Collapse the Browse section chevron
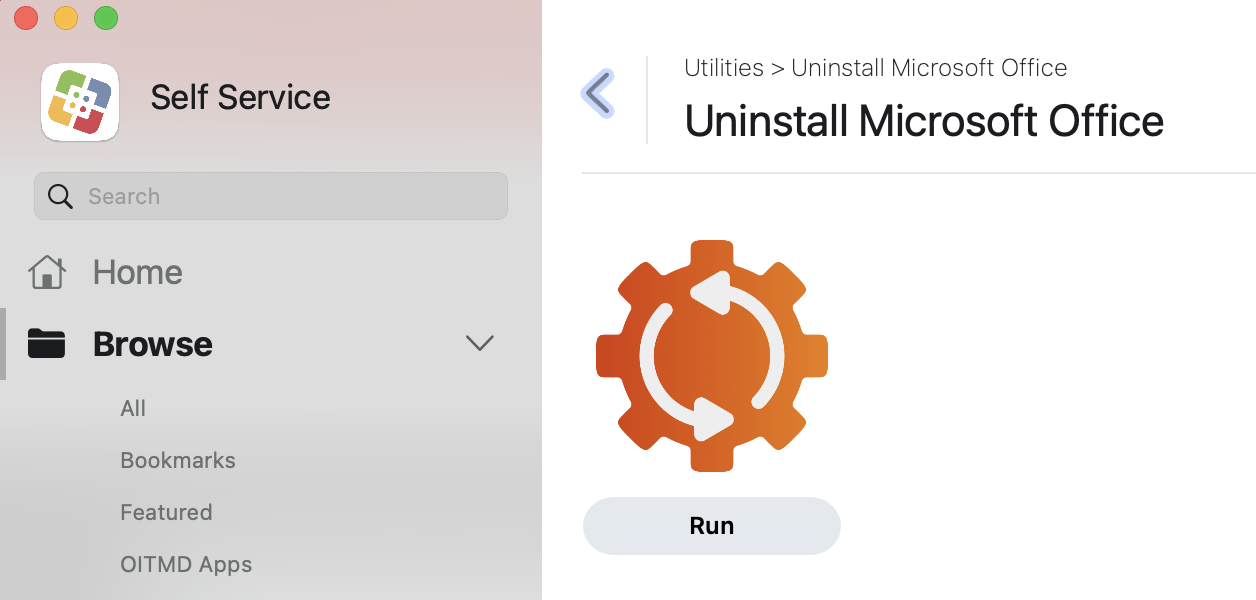The height and width of the screenshot is (600, 1256). 480,344
